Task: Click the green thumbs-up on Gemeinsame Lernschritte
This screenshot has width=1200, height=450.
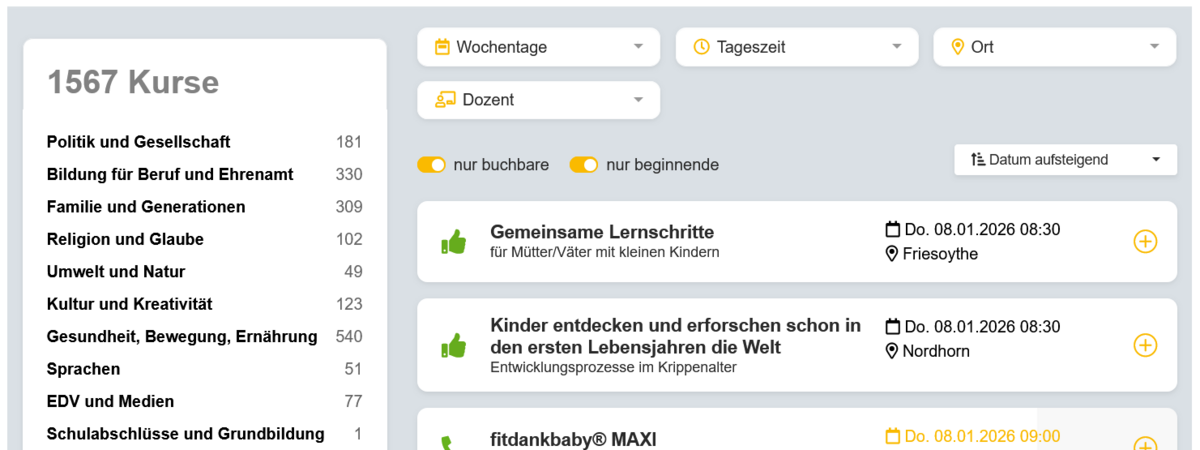Action: tap(454, 242)
